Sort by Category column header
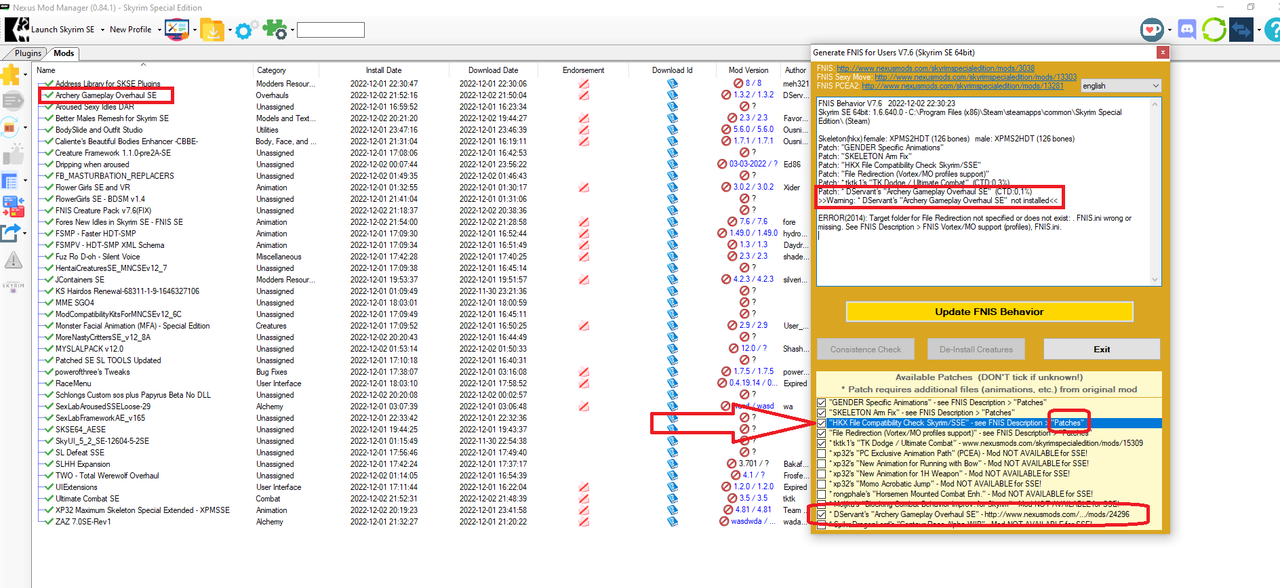1280x588 pixels. pyautogui.click(x=271, y=70)
